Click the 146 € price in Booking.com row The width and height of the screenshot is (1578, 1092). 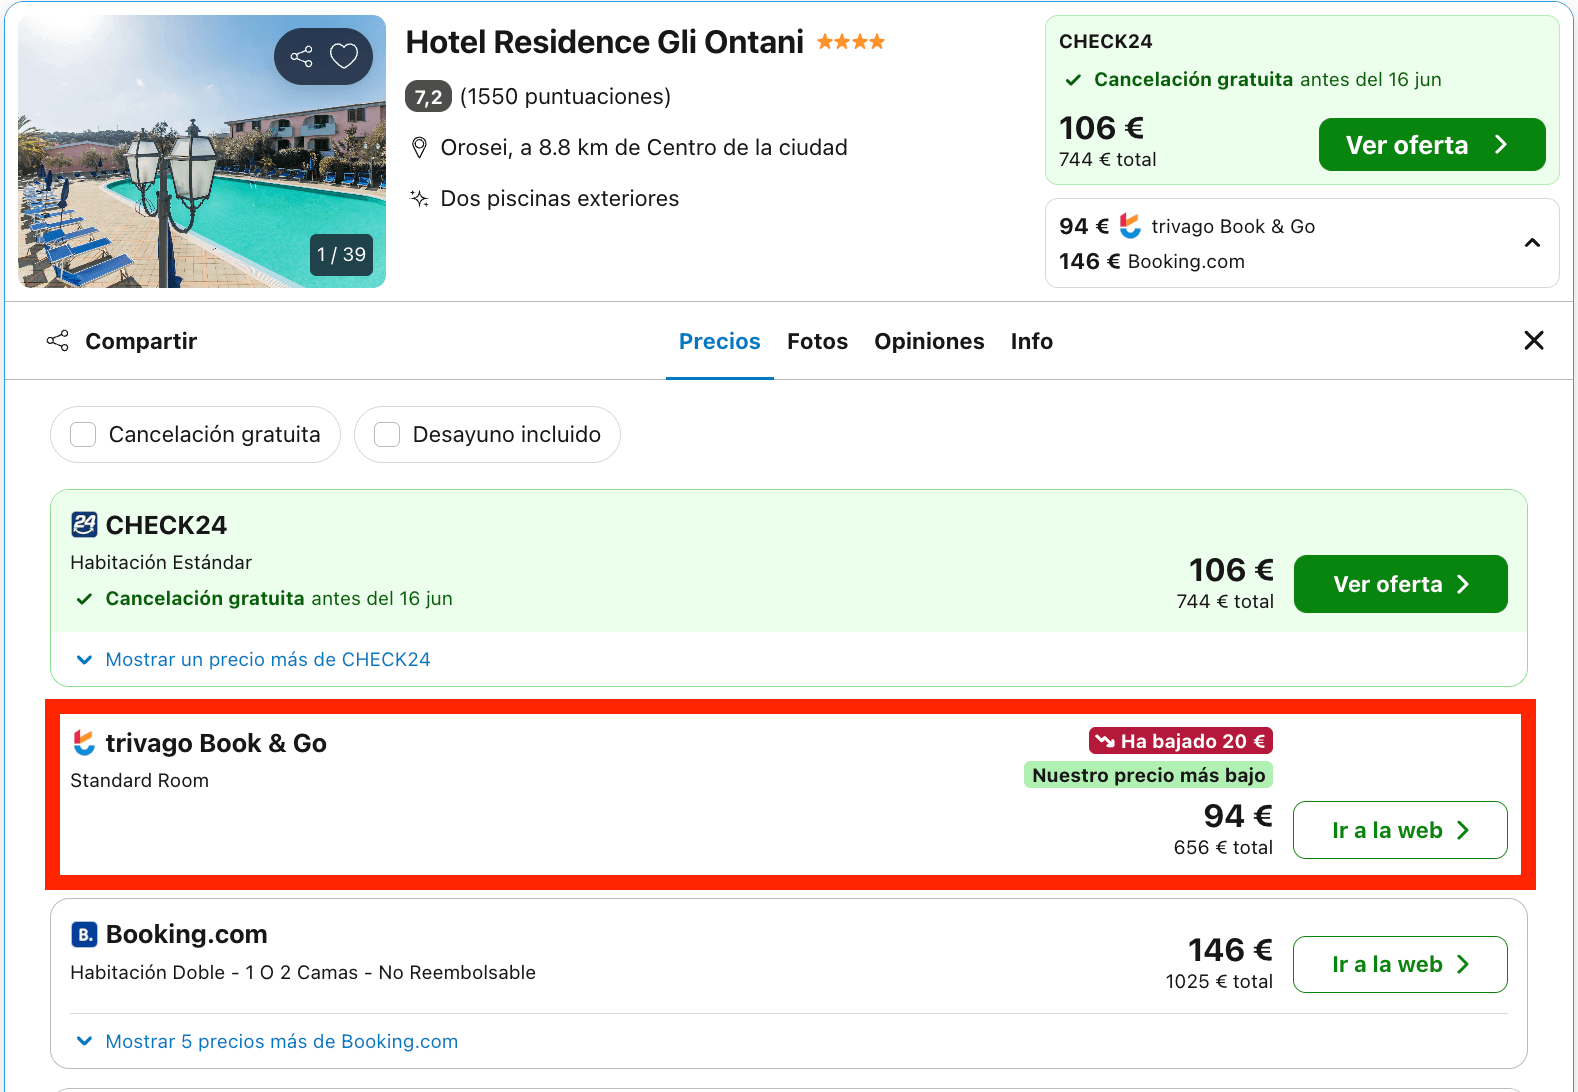1230,950
